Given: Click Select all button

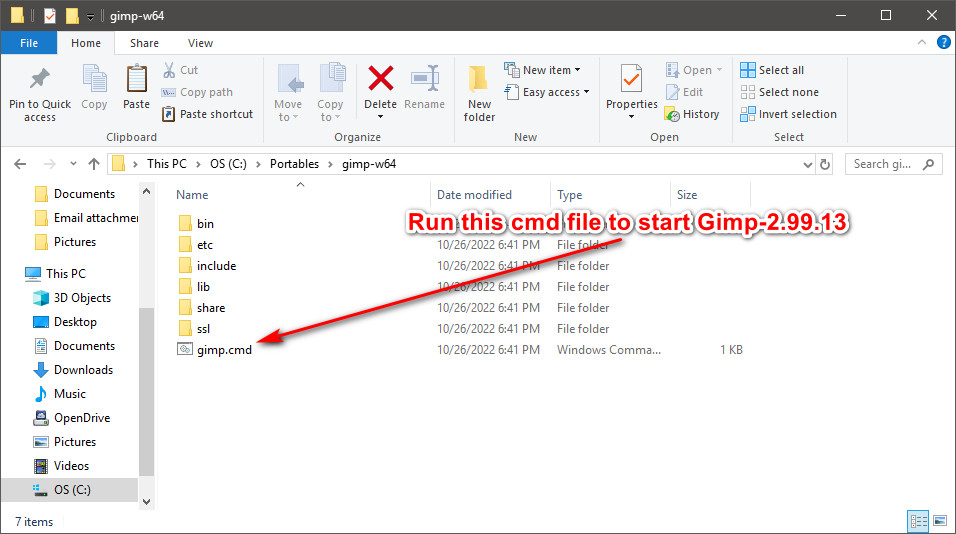Looking at the screenshot, I should [772, 70].
